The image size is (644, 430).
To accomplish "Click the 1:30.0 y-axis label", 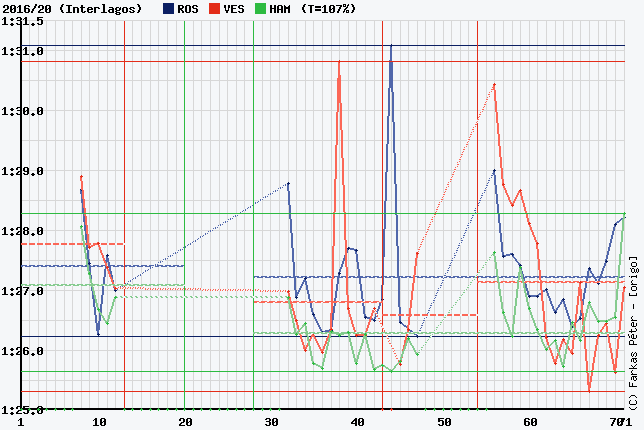I will click(23, 111).
